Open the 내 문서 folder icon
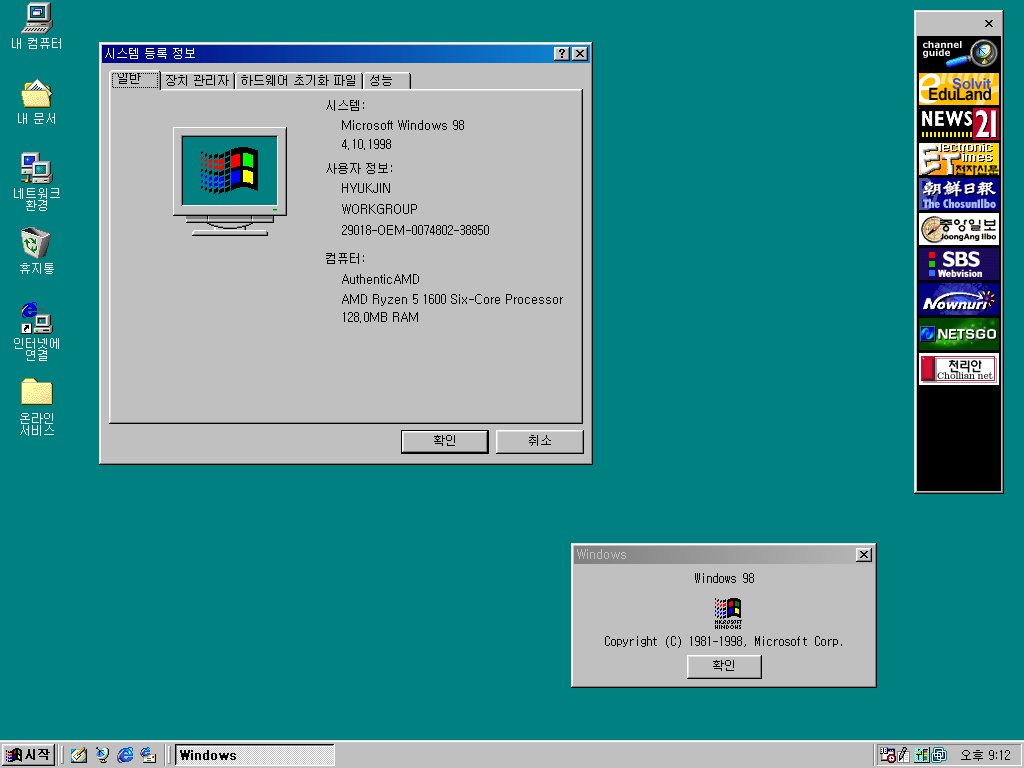Image resolution: width=1024 pixels, height=768 pixels. (x=37, y=103)
